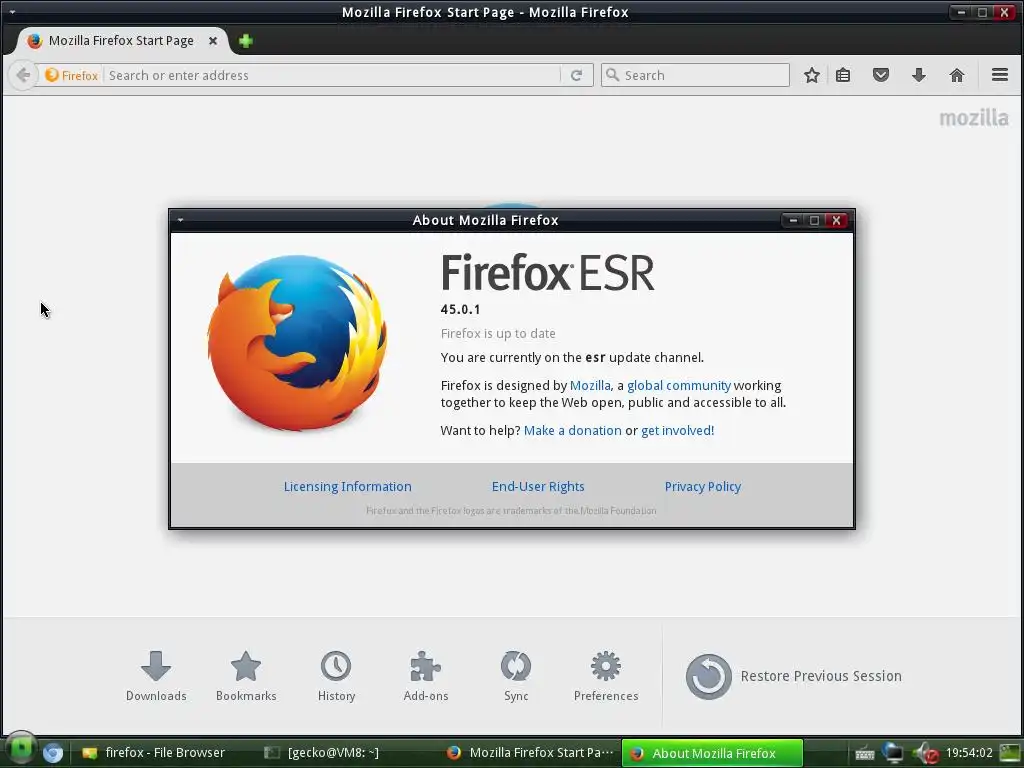Bookmark this page with the star icon

coord(812,75)
